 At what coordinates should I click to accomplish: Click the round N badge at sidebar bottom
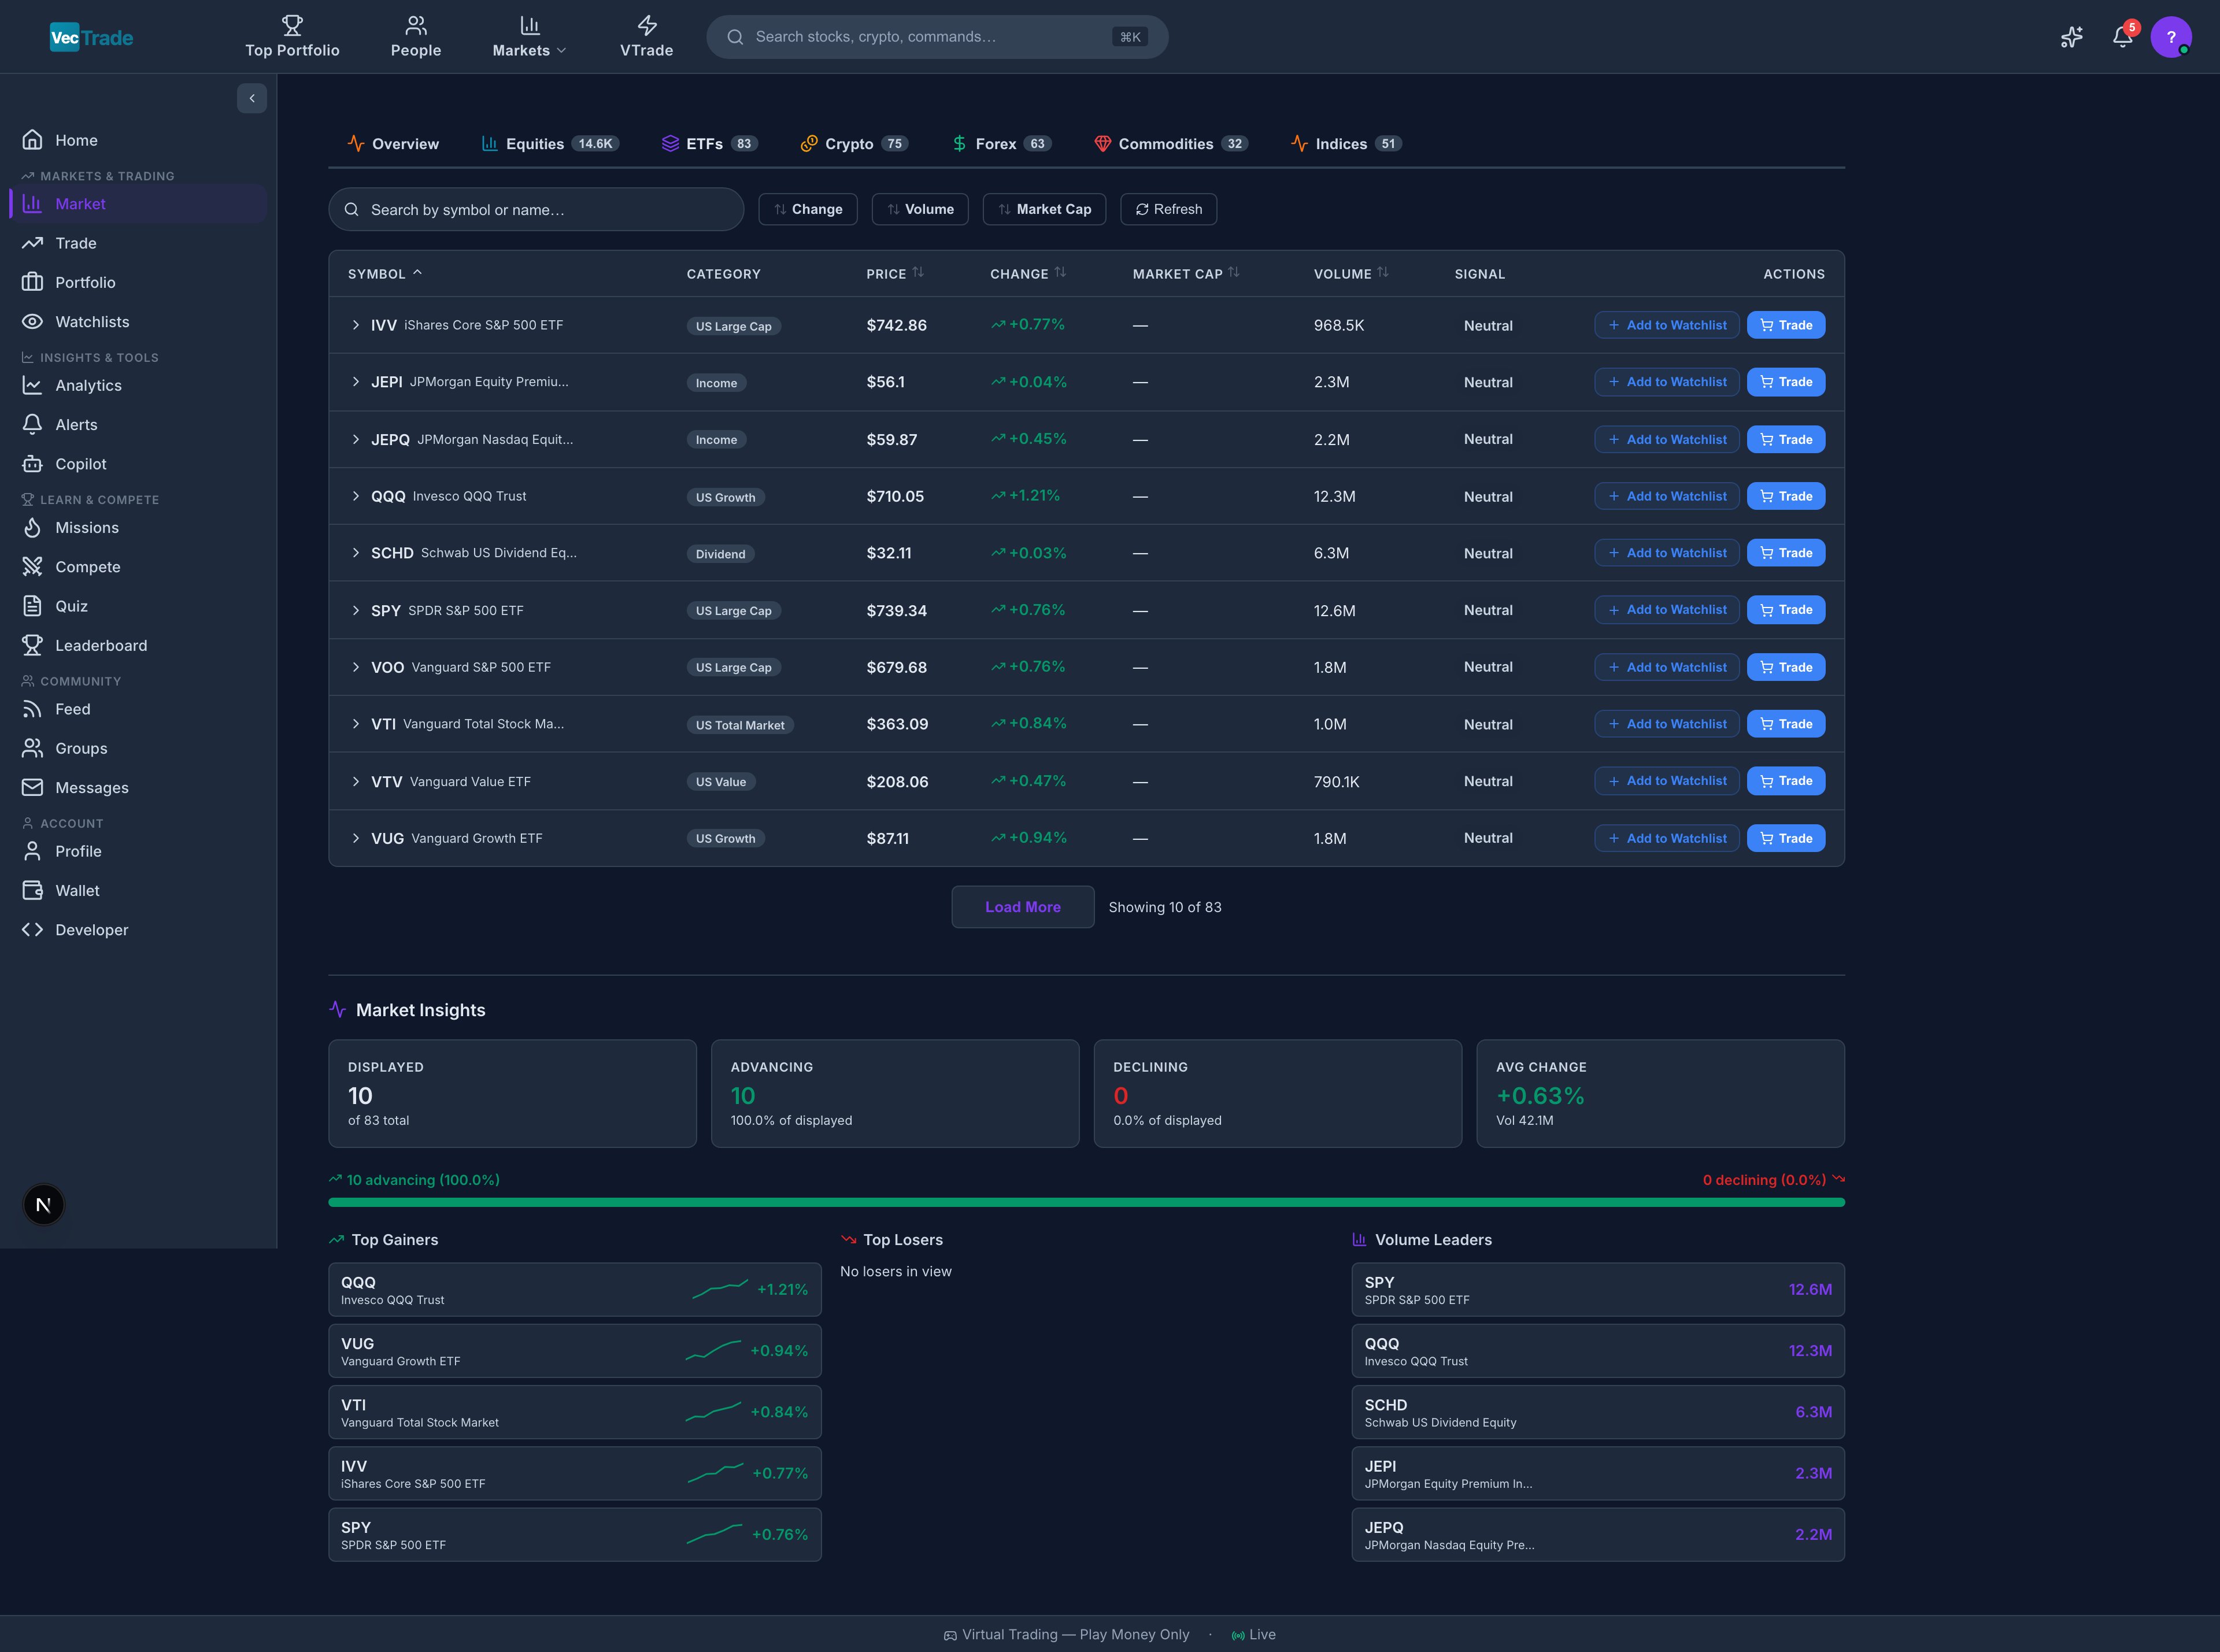43,1205
